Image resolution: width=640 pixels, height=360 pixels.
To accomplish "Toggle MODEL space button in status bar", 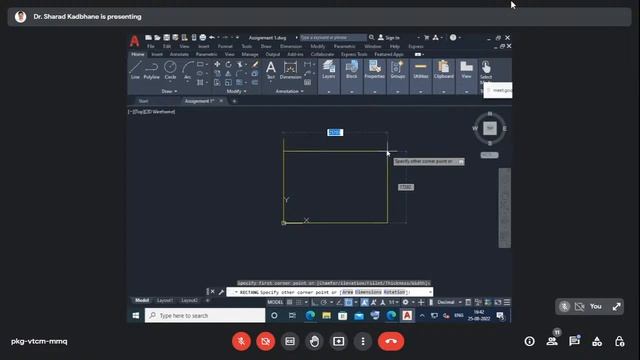I will point(275,302).
